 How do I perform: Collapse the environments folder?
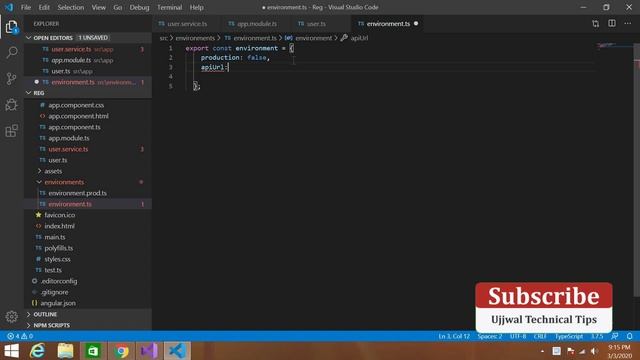pos(39,182)
